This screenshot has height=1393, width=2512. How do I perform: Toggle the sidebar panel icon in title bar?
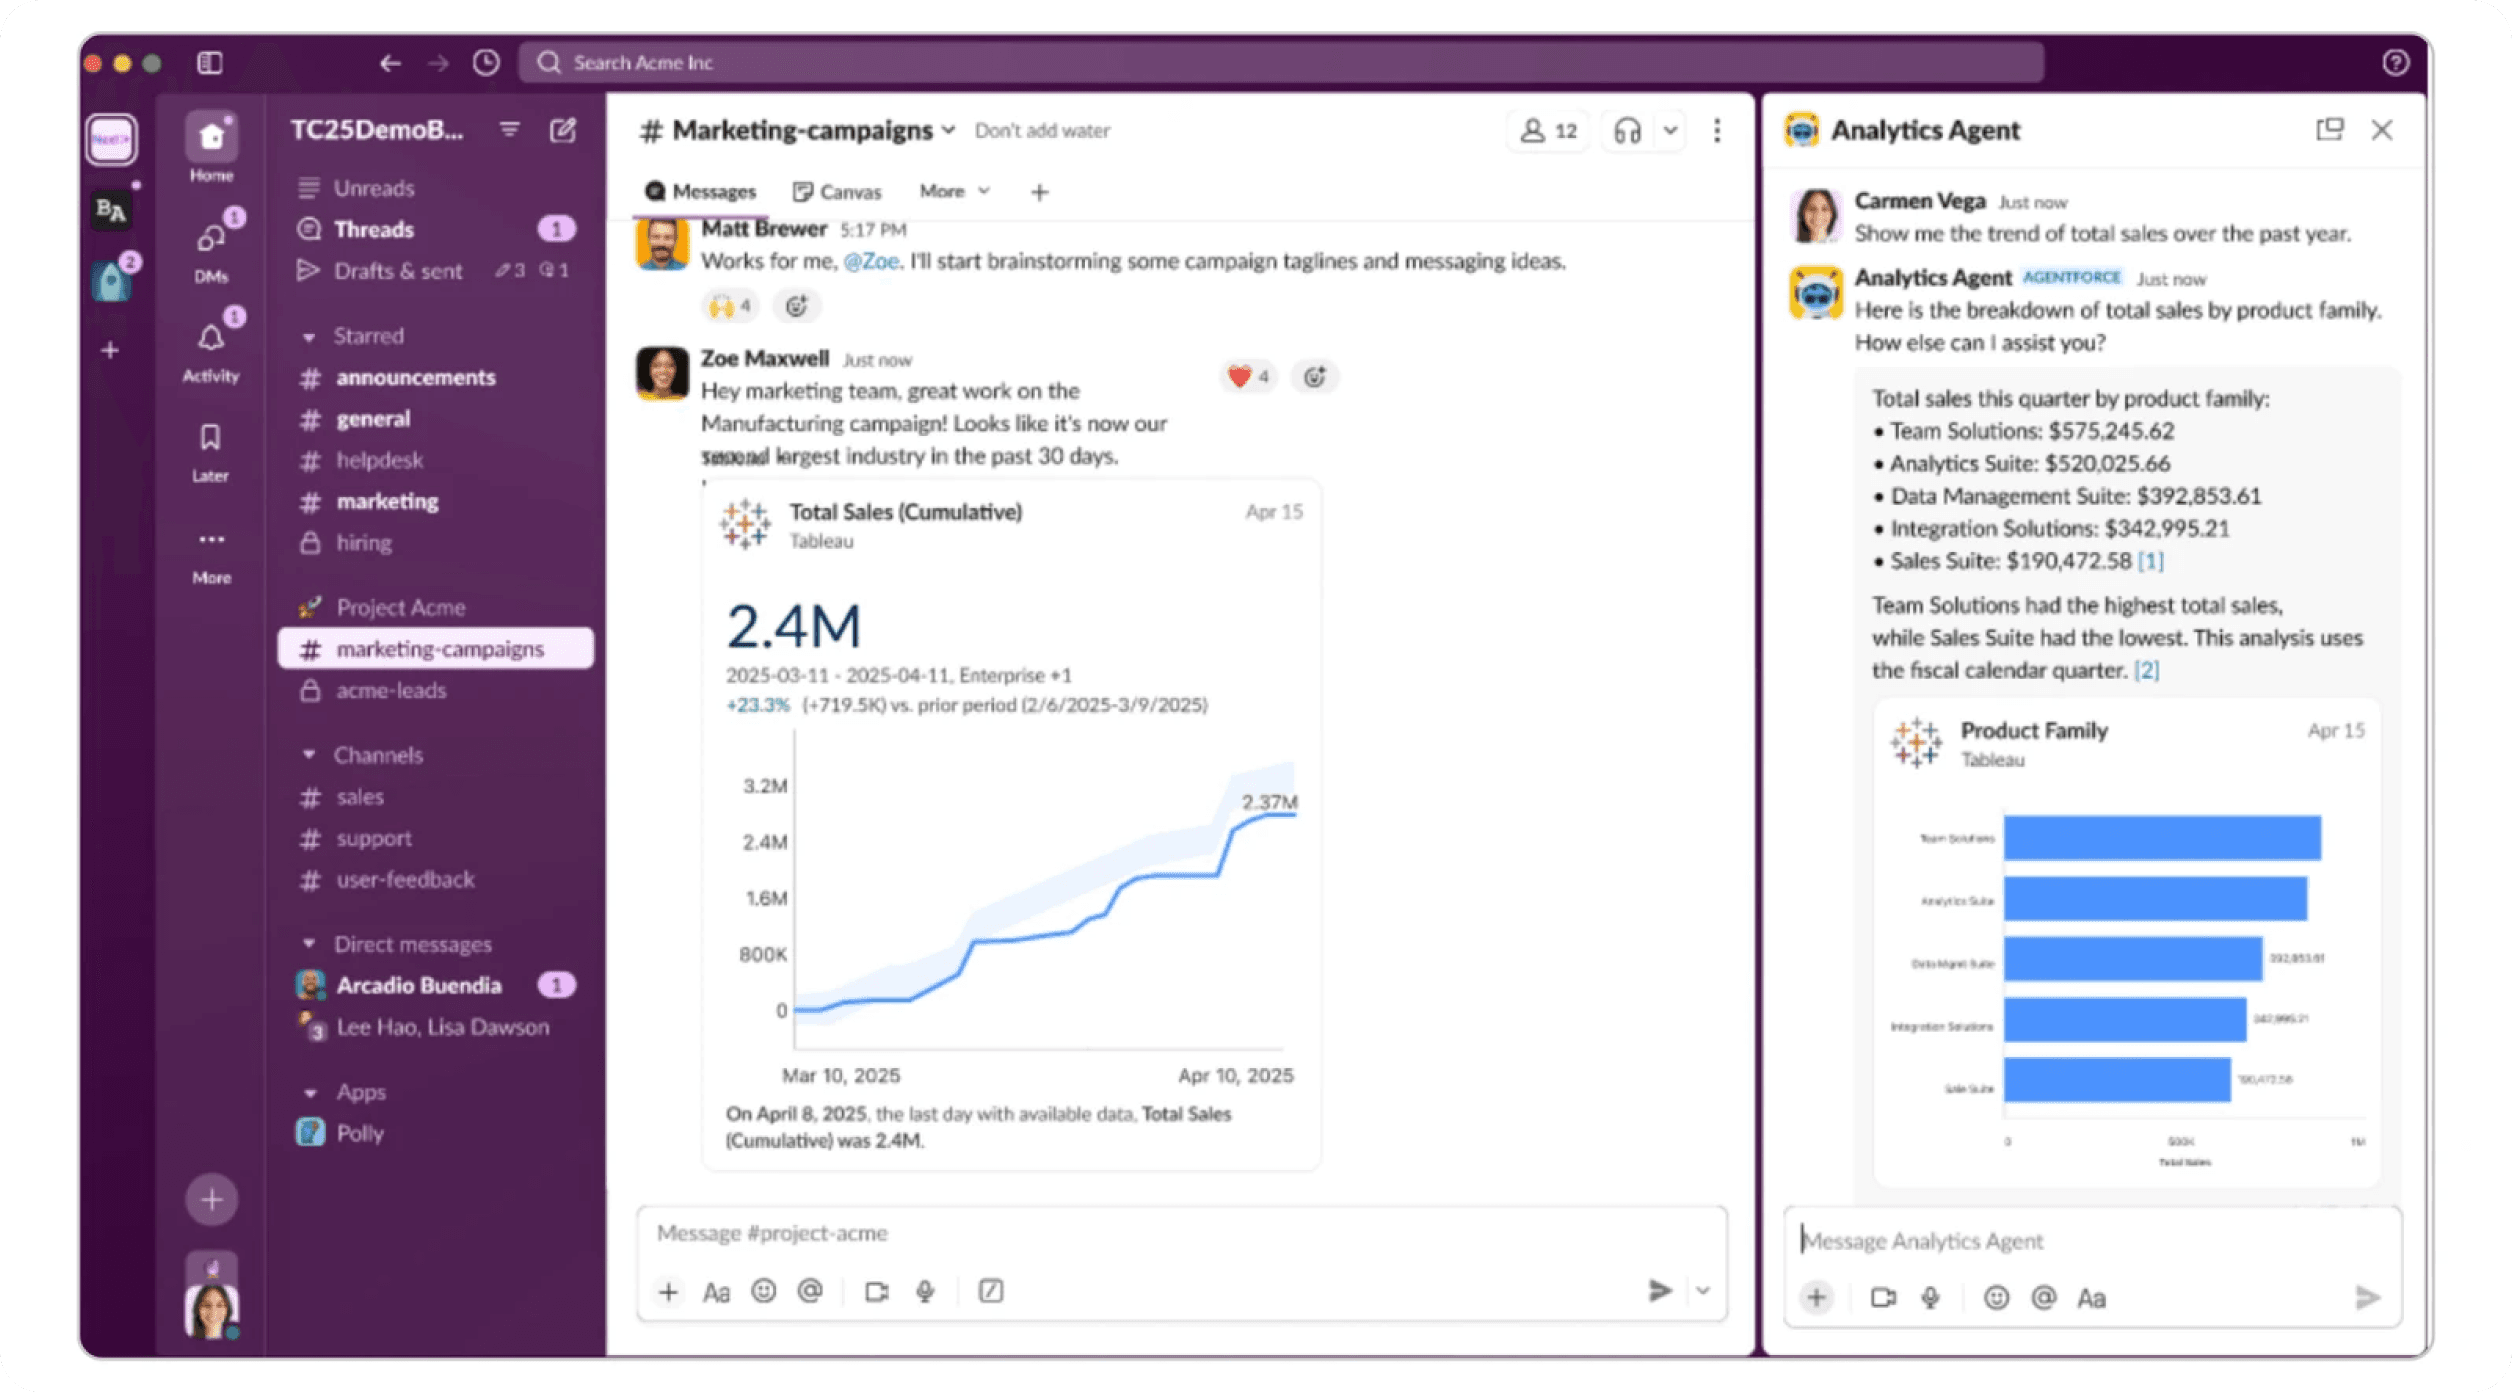209,63
